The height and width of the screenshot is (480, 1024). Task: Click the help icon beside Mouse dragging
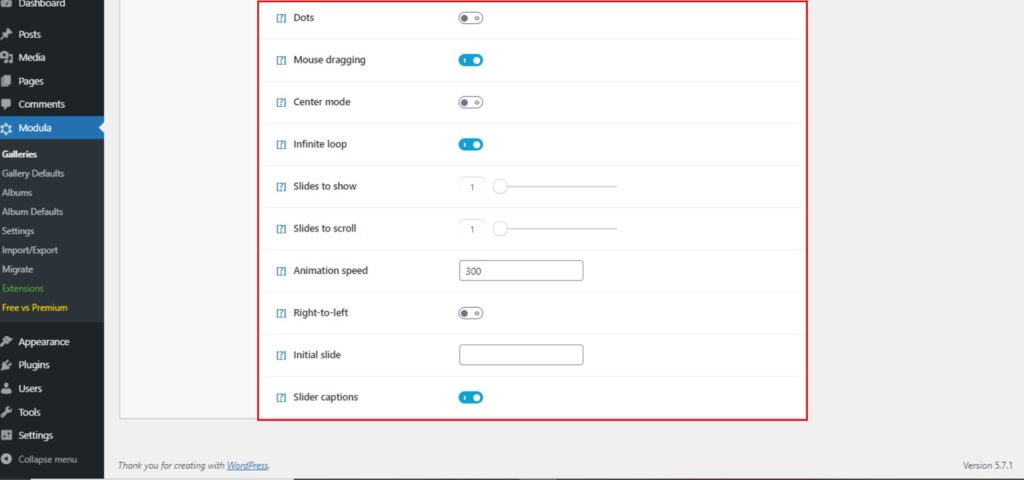281,60
